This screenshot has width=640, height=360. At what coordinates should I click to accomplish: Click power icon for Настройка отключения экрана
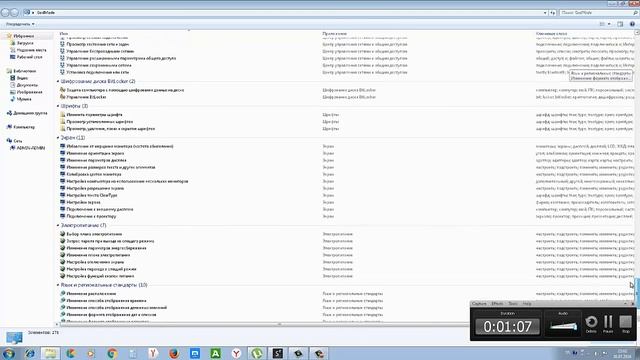coord(62,262)
